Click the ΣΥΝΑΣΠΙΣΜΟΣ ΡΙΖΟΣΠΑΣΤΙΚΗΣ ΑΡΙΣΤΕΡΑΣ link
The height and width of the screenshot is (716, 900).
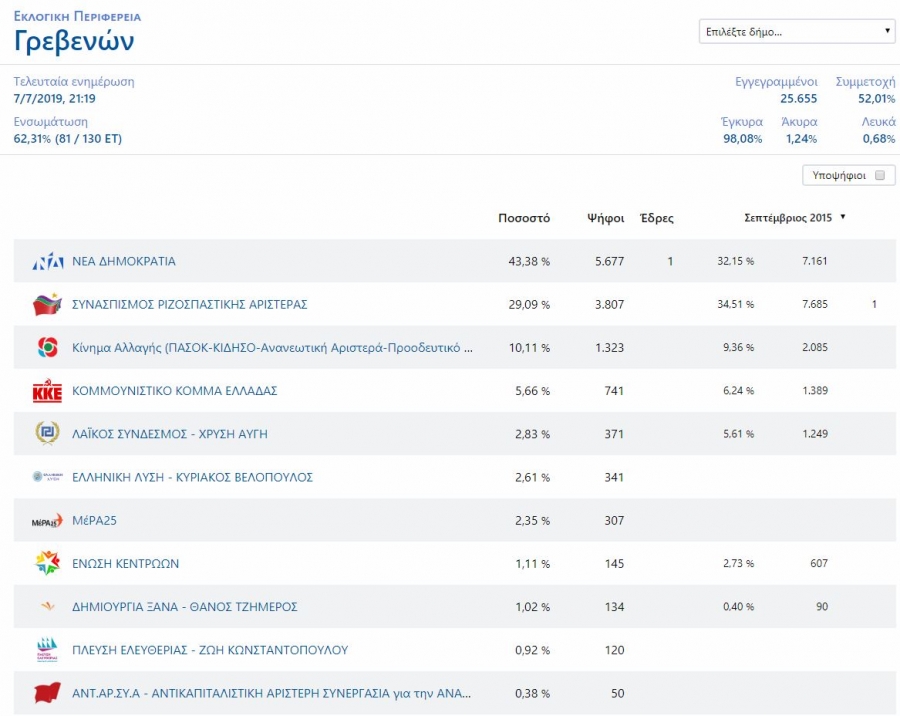tap(189, 305)
